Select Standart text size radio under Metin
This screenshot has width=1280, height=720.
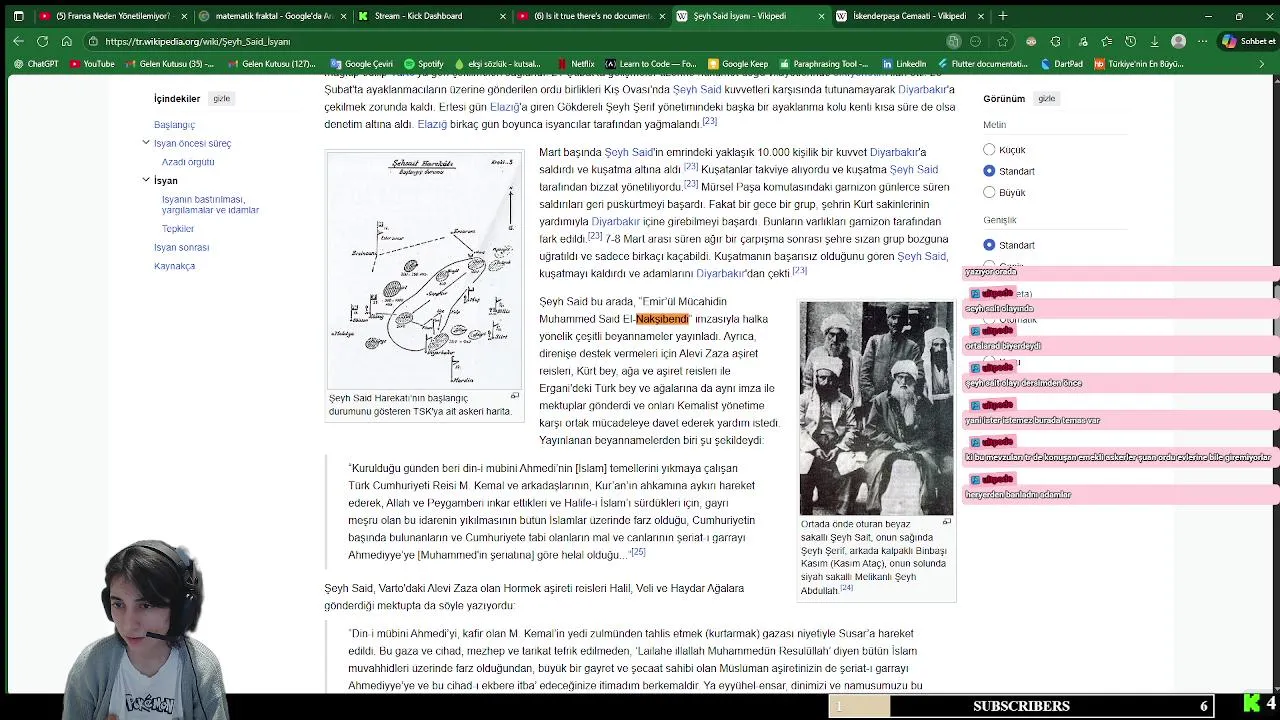989,171
